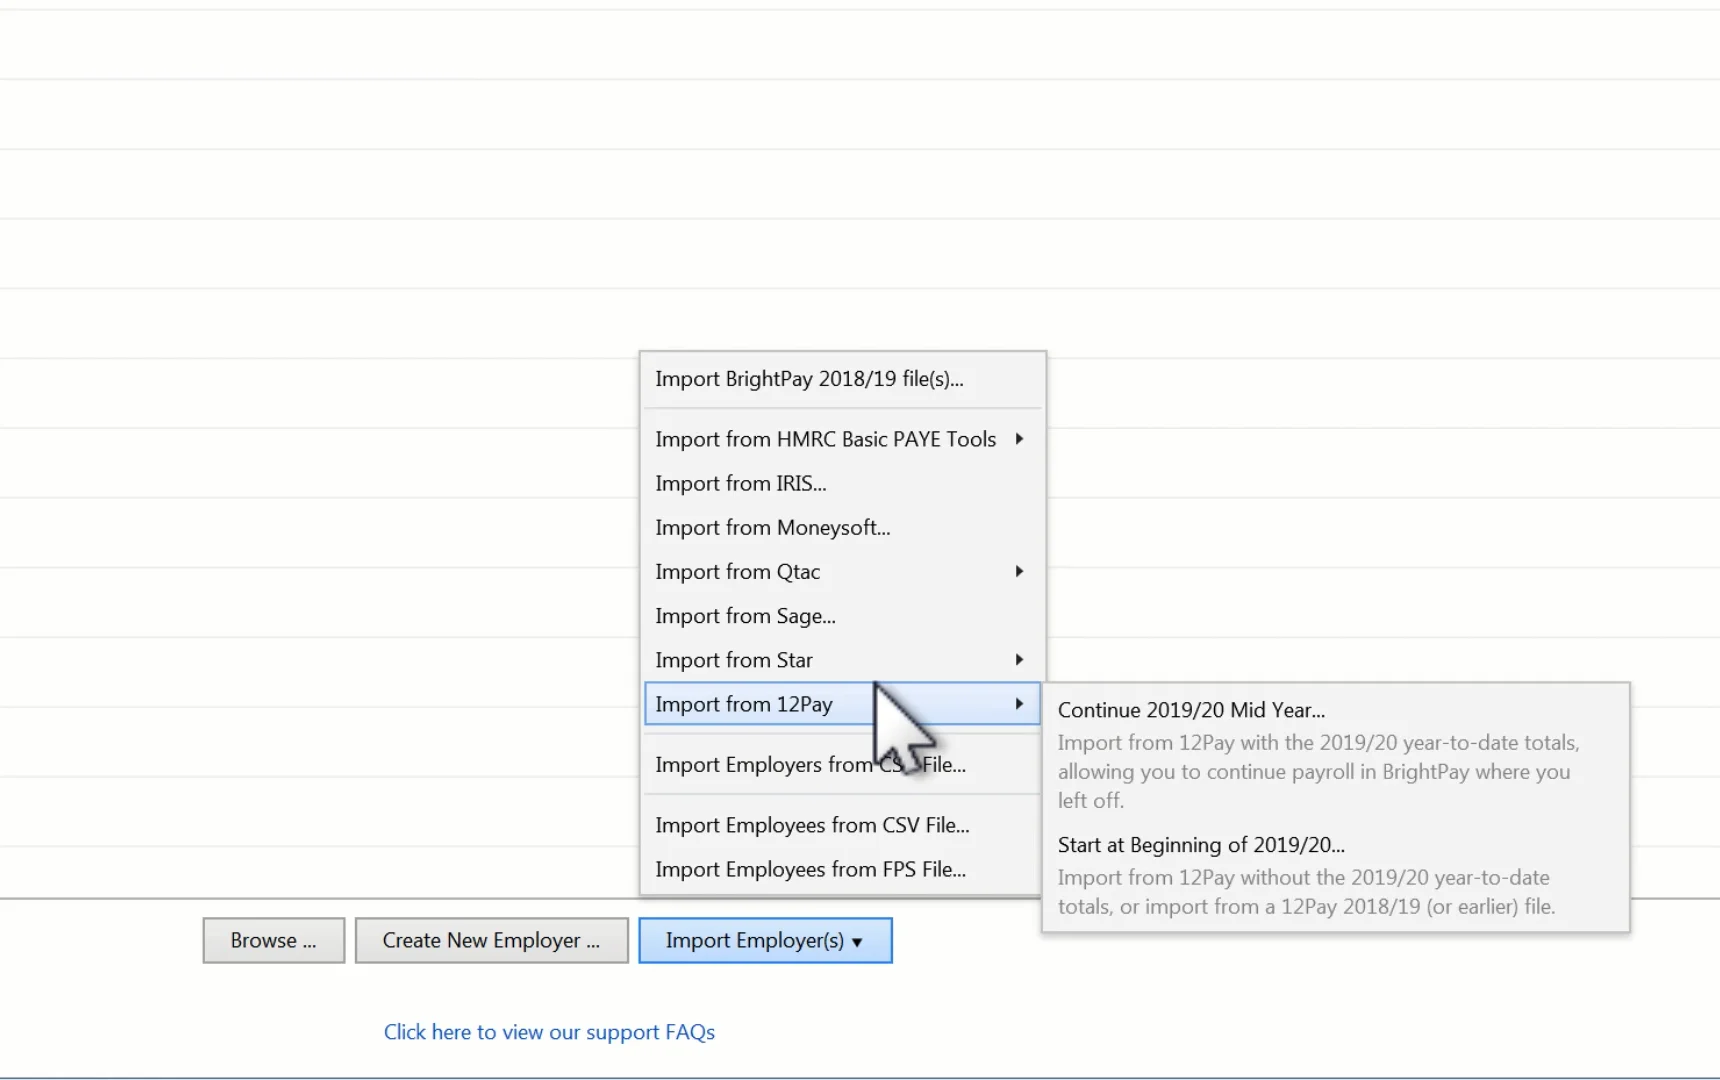
Task: Select Import Employers from CSV File
Action: pyautogui.click(x=842, y=765)
